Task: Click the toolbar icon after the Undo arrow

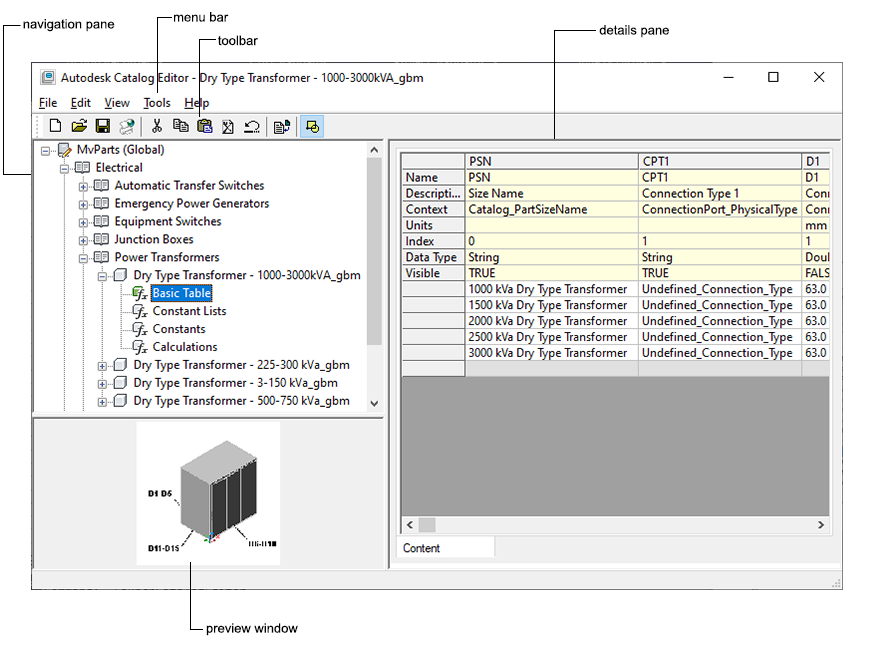Action: [282, 127]
